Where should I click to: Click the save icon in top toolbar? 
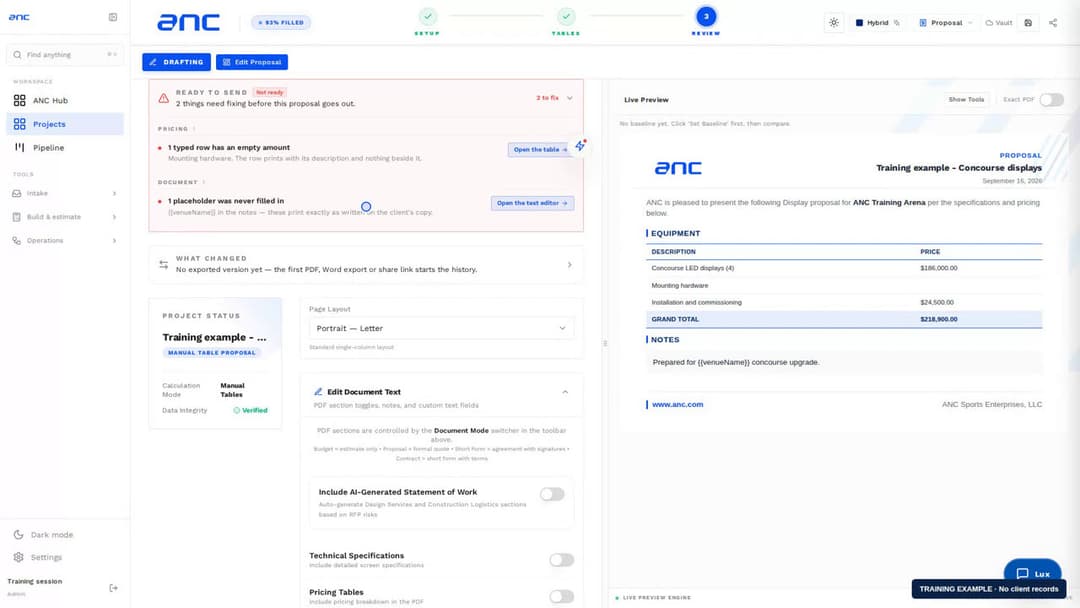(x=1028, y=23)
